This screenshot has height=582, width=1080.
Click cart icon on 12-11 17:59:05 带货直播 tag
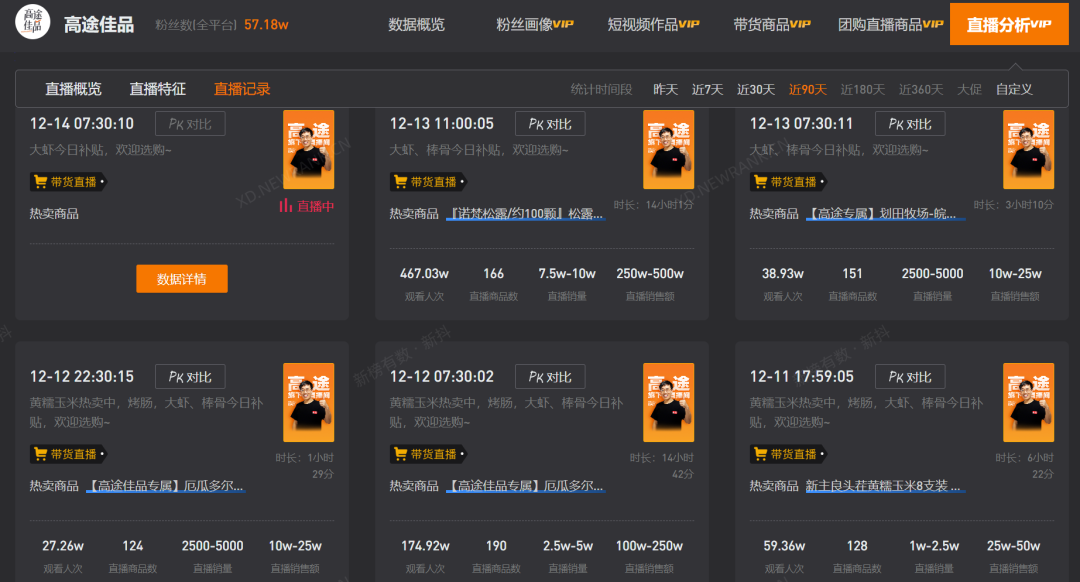pos(760,454)
